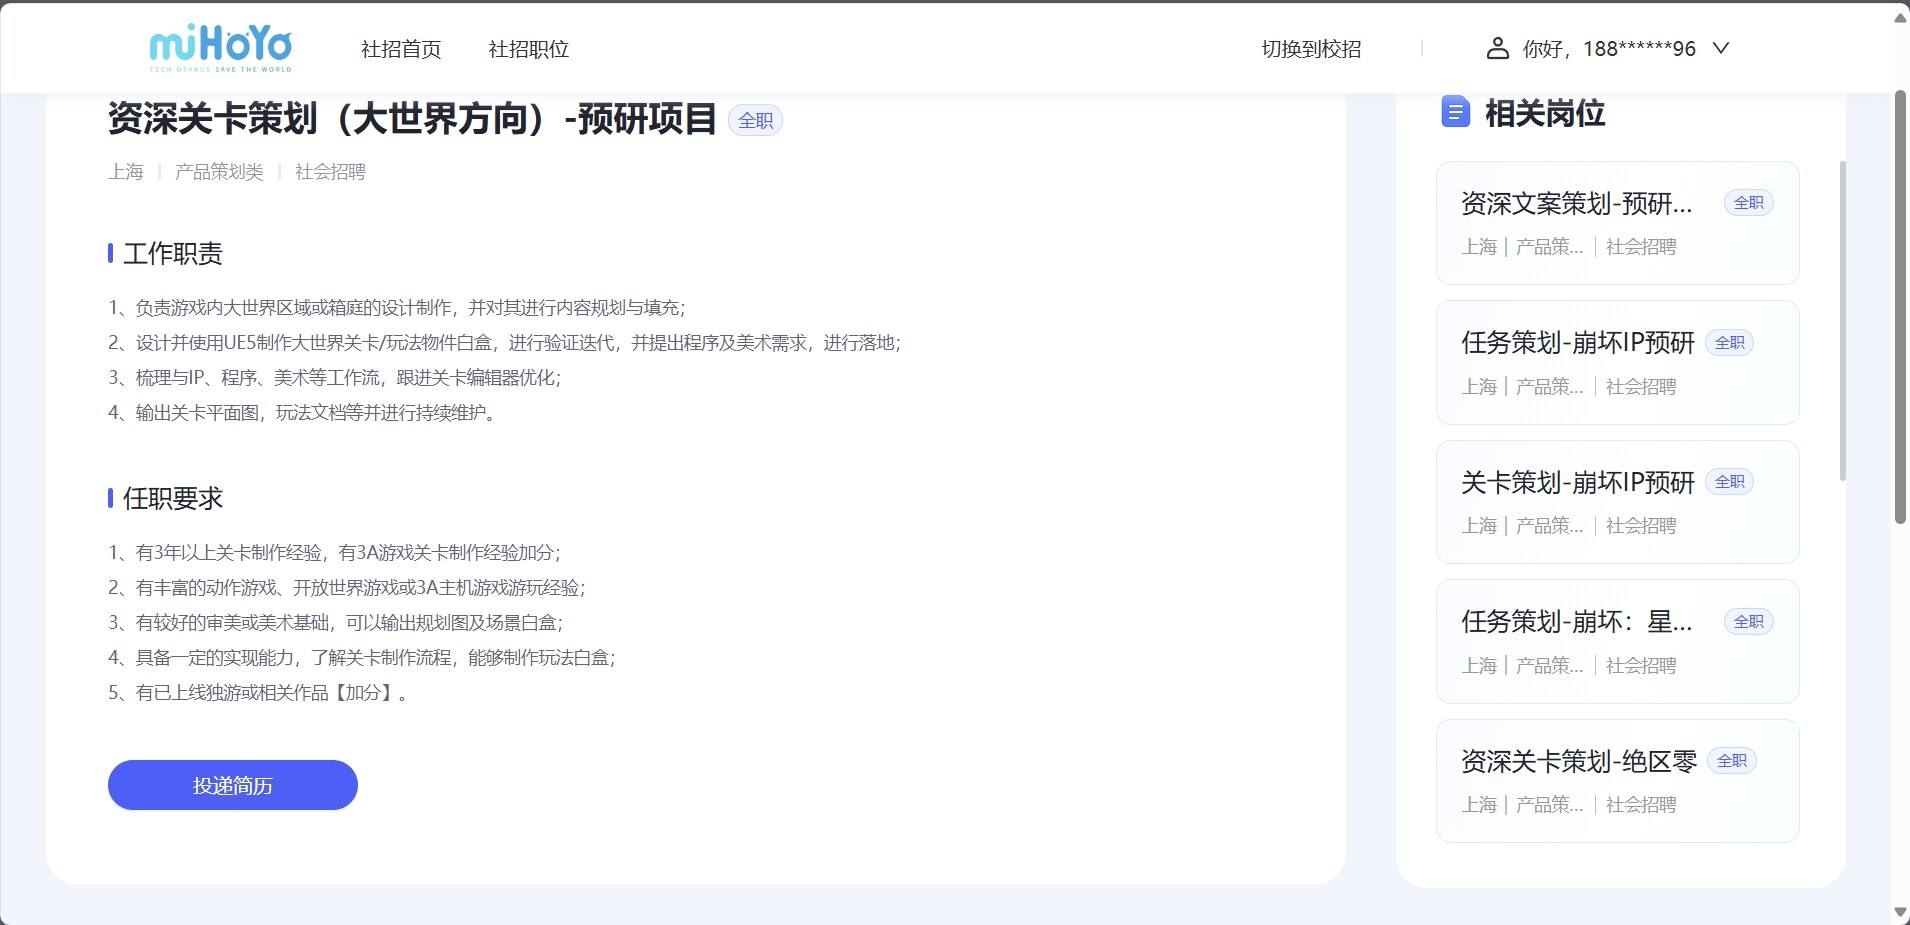Click the miHoYo logo

(221, 48)
